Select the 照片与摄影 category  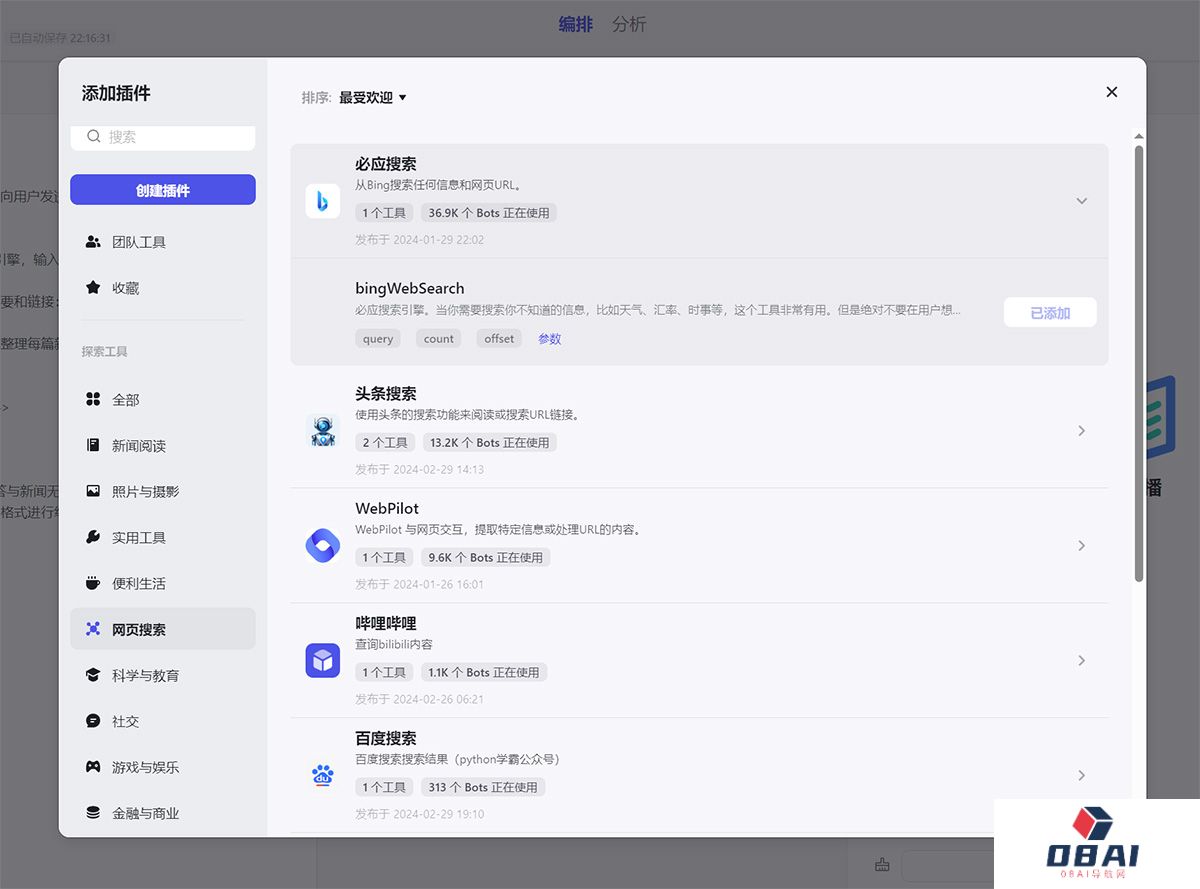(x=163, y=492)
